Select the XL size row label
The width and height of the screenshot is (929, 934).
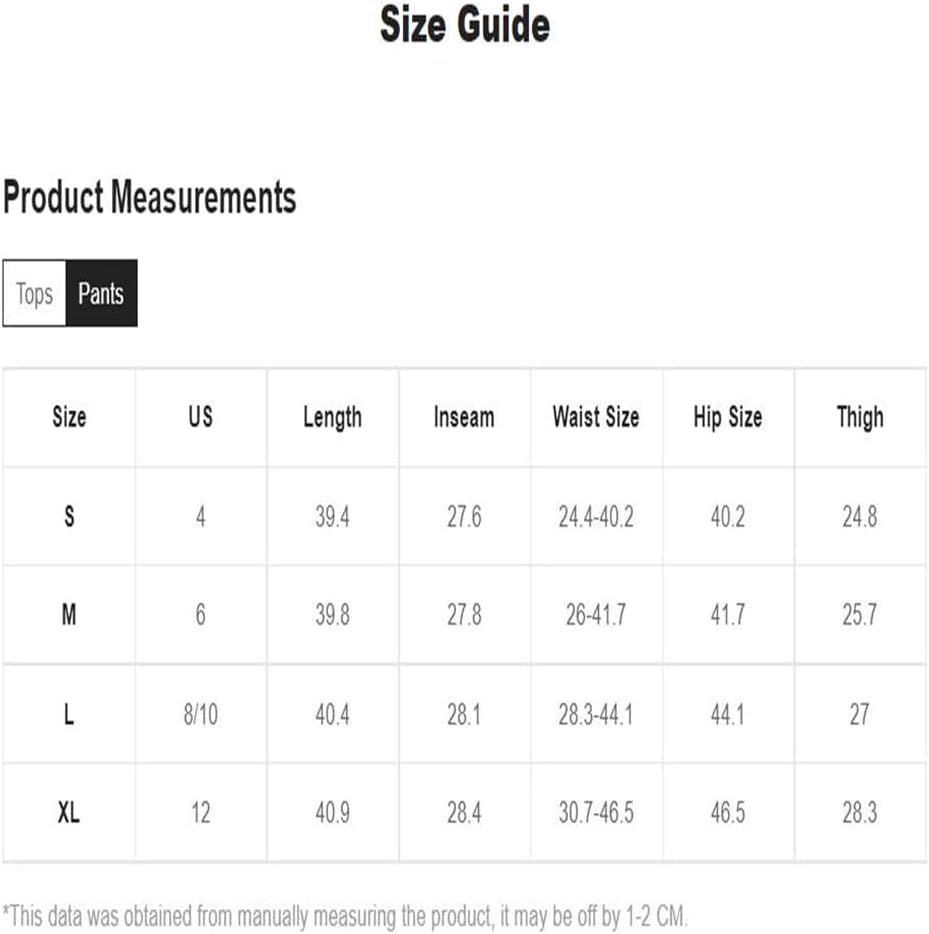(x=69, y=812)
